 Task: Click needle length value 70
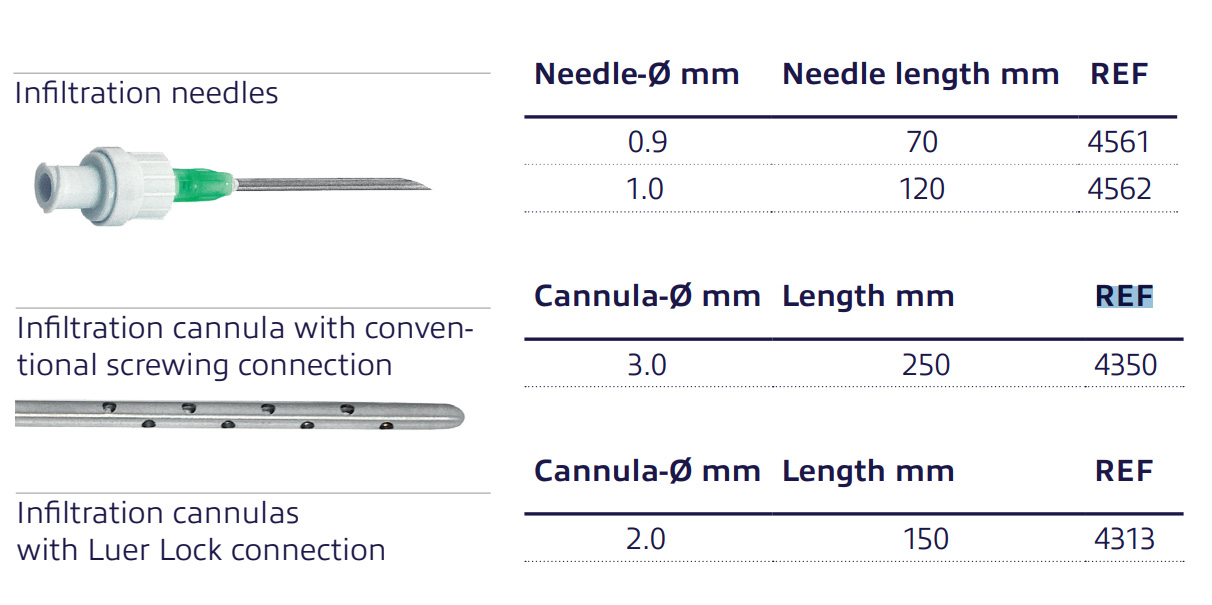point(922,142)
